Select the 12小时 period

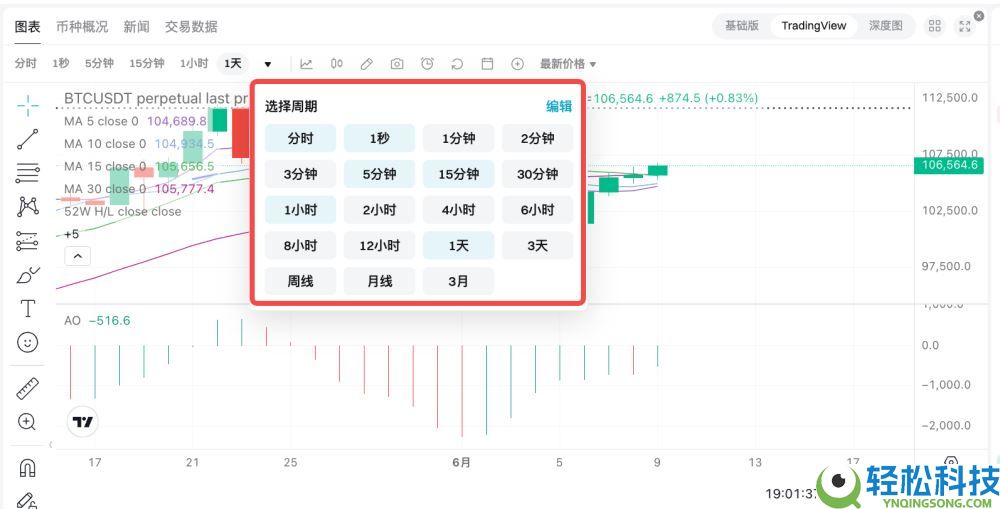click(x=379, y=246)
